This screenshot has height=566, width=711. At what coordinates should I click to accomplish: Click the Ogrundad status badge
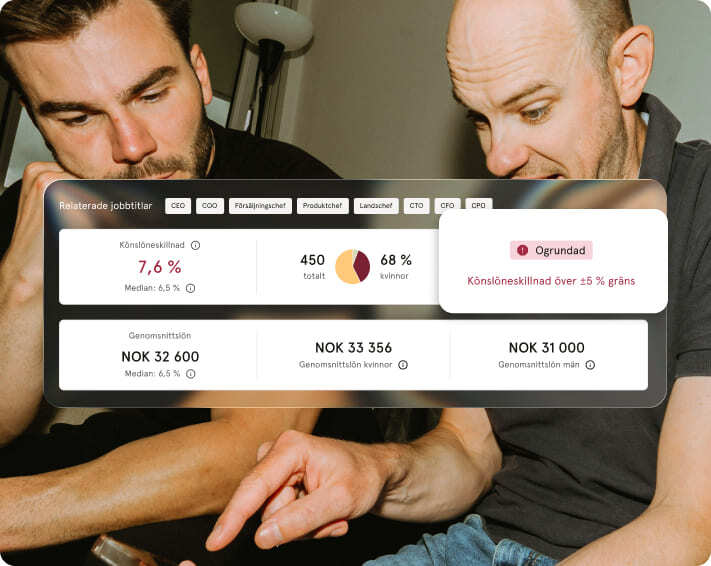(551, 250)
